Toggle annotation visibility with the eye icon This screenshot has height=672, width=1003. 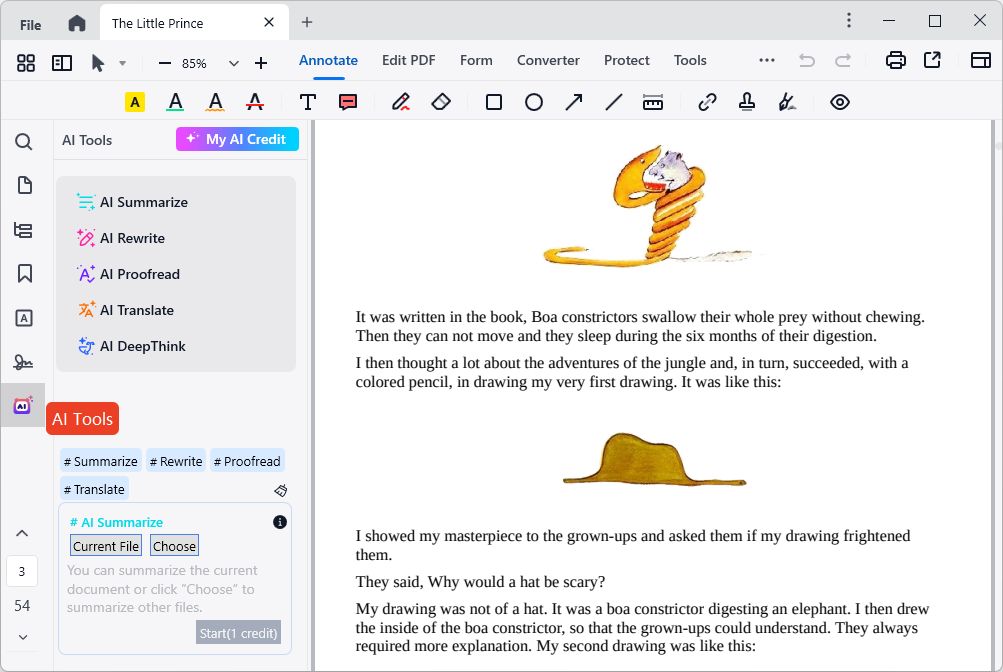(839, 101)
